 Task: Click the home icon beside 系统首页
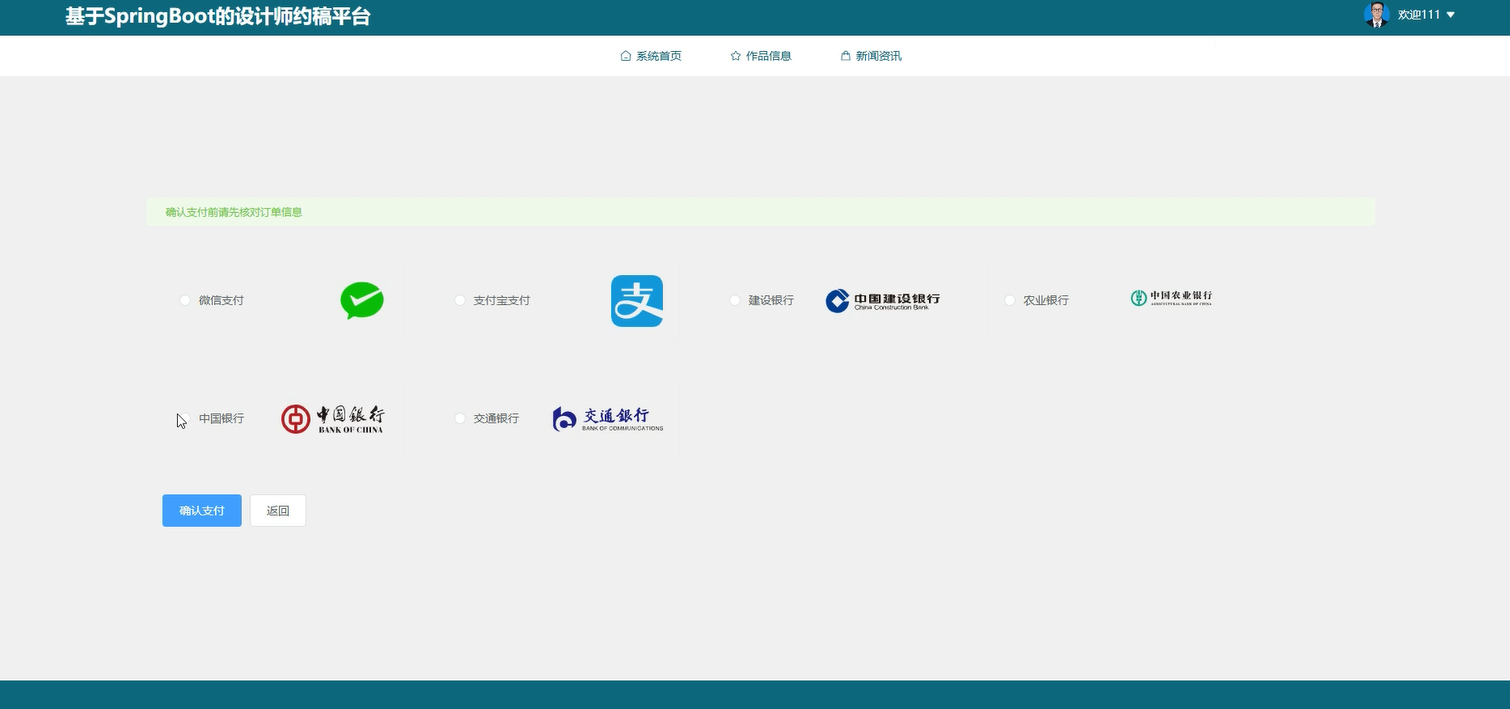(626, 56)
